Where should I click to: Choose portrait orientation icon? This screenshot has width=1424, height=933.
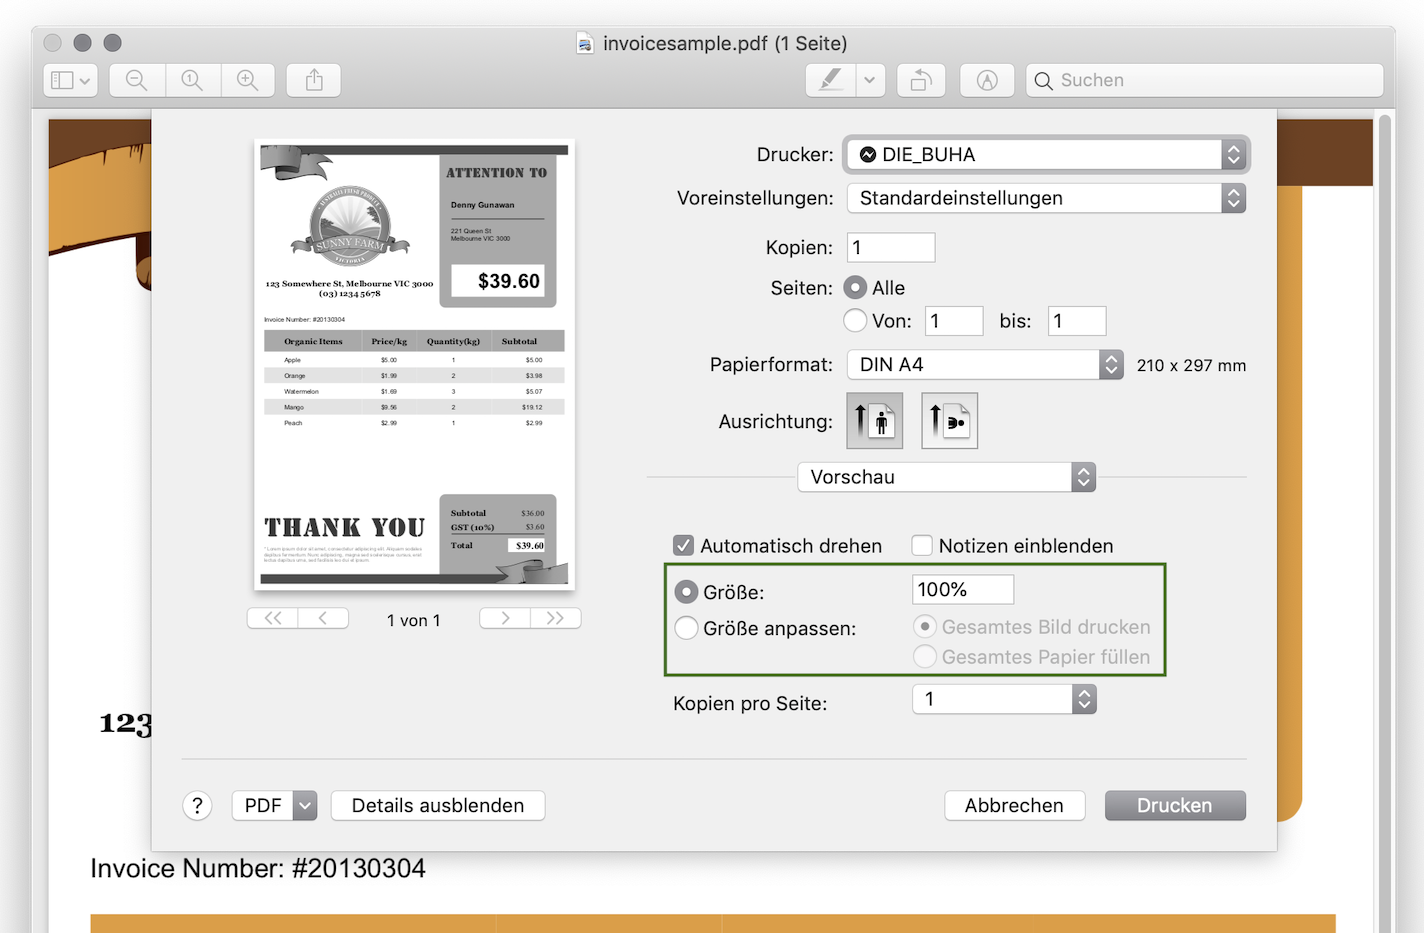click(875, 421)
